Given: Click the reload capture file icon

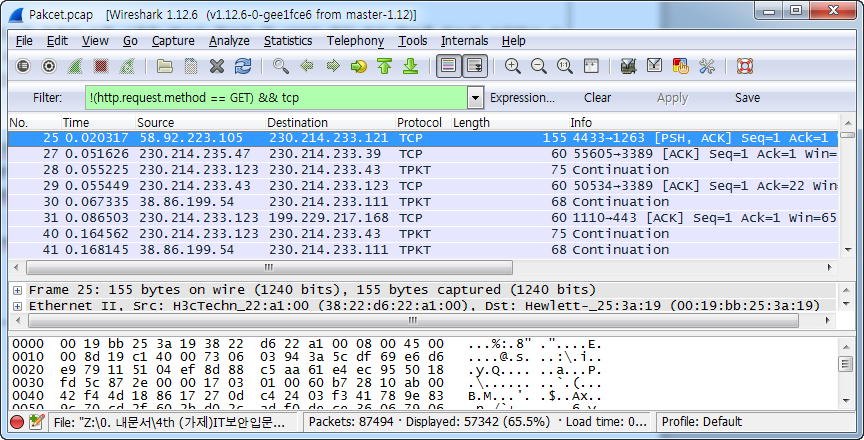Looking at the screenshot, I should [243, 67].
